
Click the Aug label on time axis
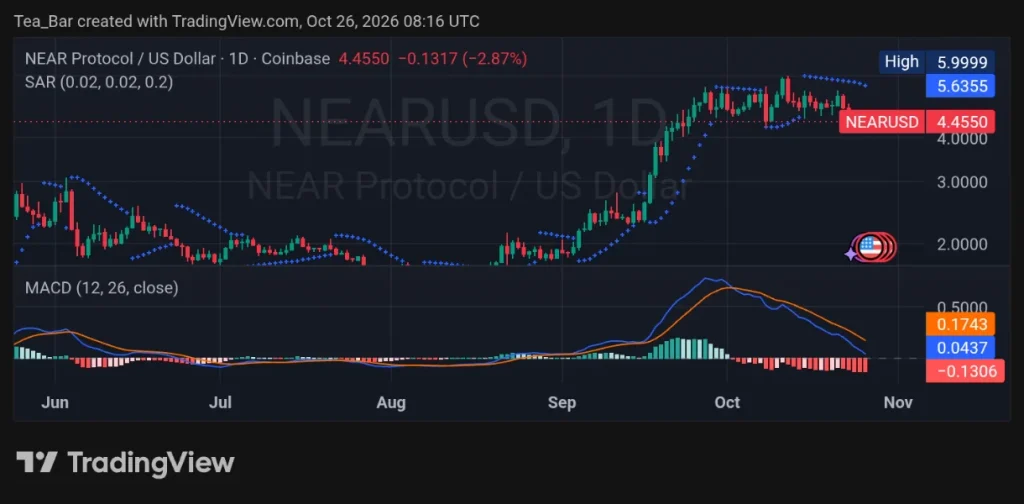tap(391, 403)
